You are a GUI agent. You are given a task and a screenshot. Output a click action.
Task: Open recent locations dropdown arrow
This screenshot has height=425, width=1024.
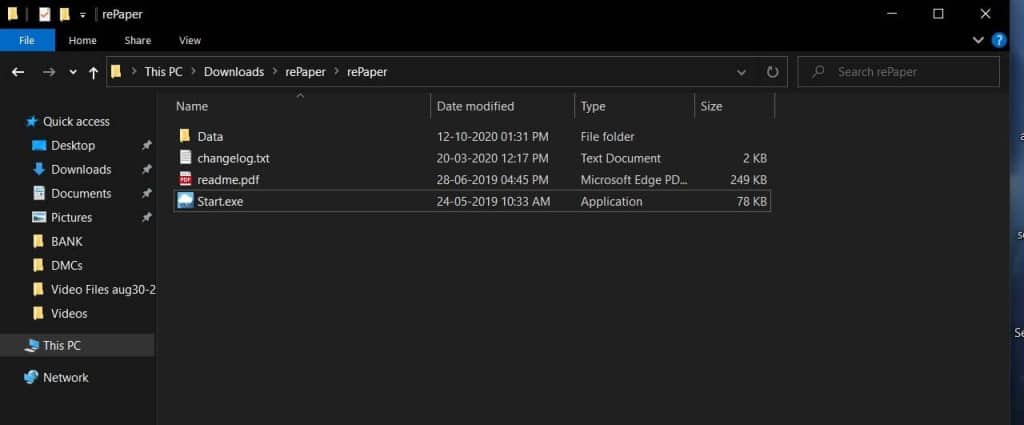pos(72,72)
